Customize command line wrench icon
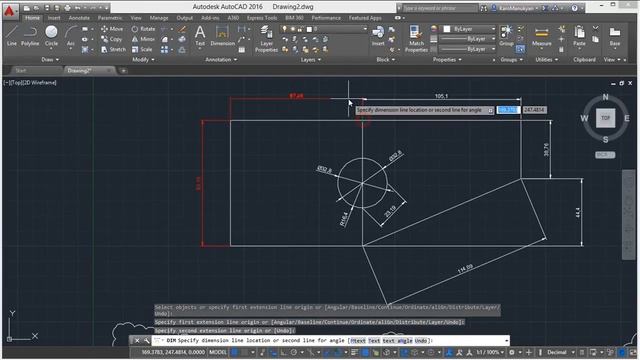Screen dimensions: 640x360 click(x=147, y=340)
